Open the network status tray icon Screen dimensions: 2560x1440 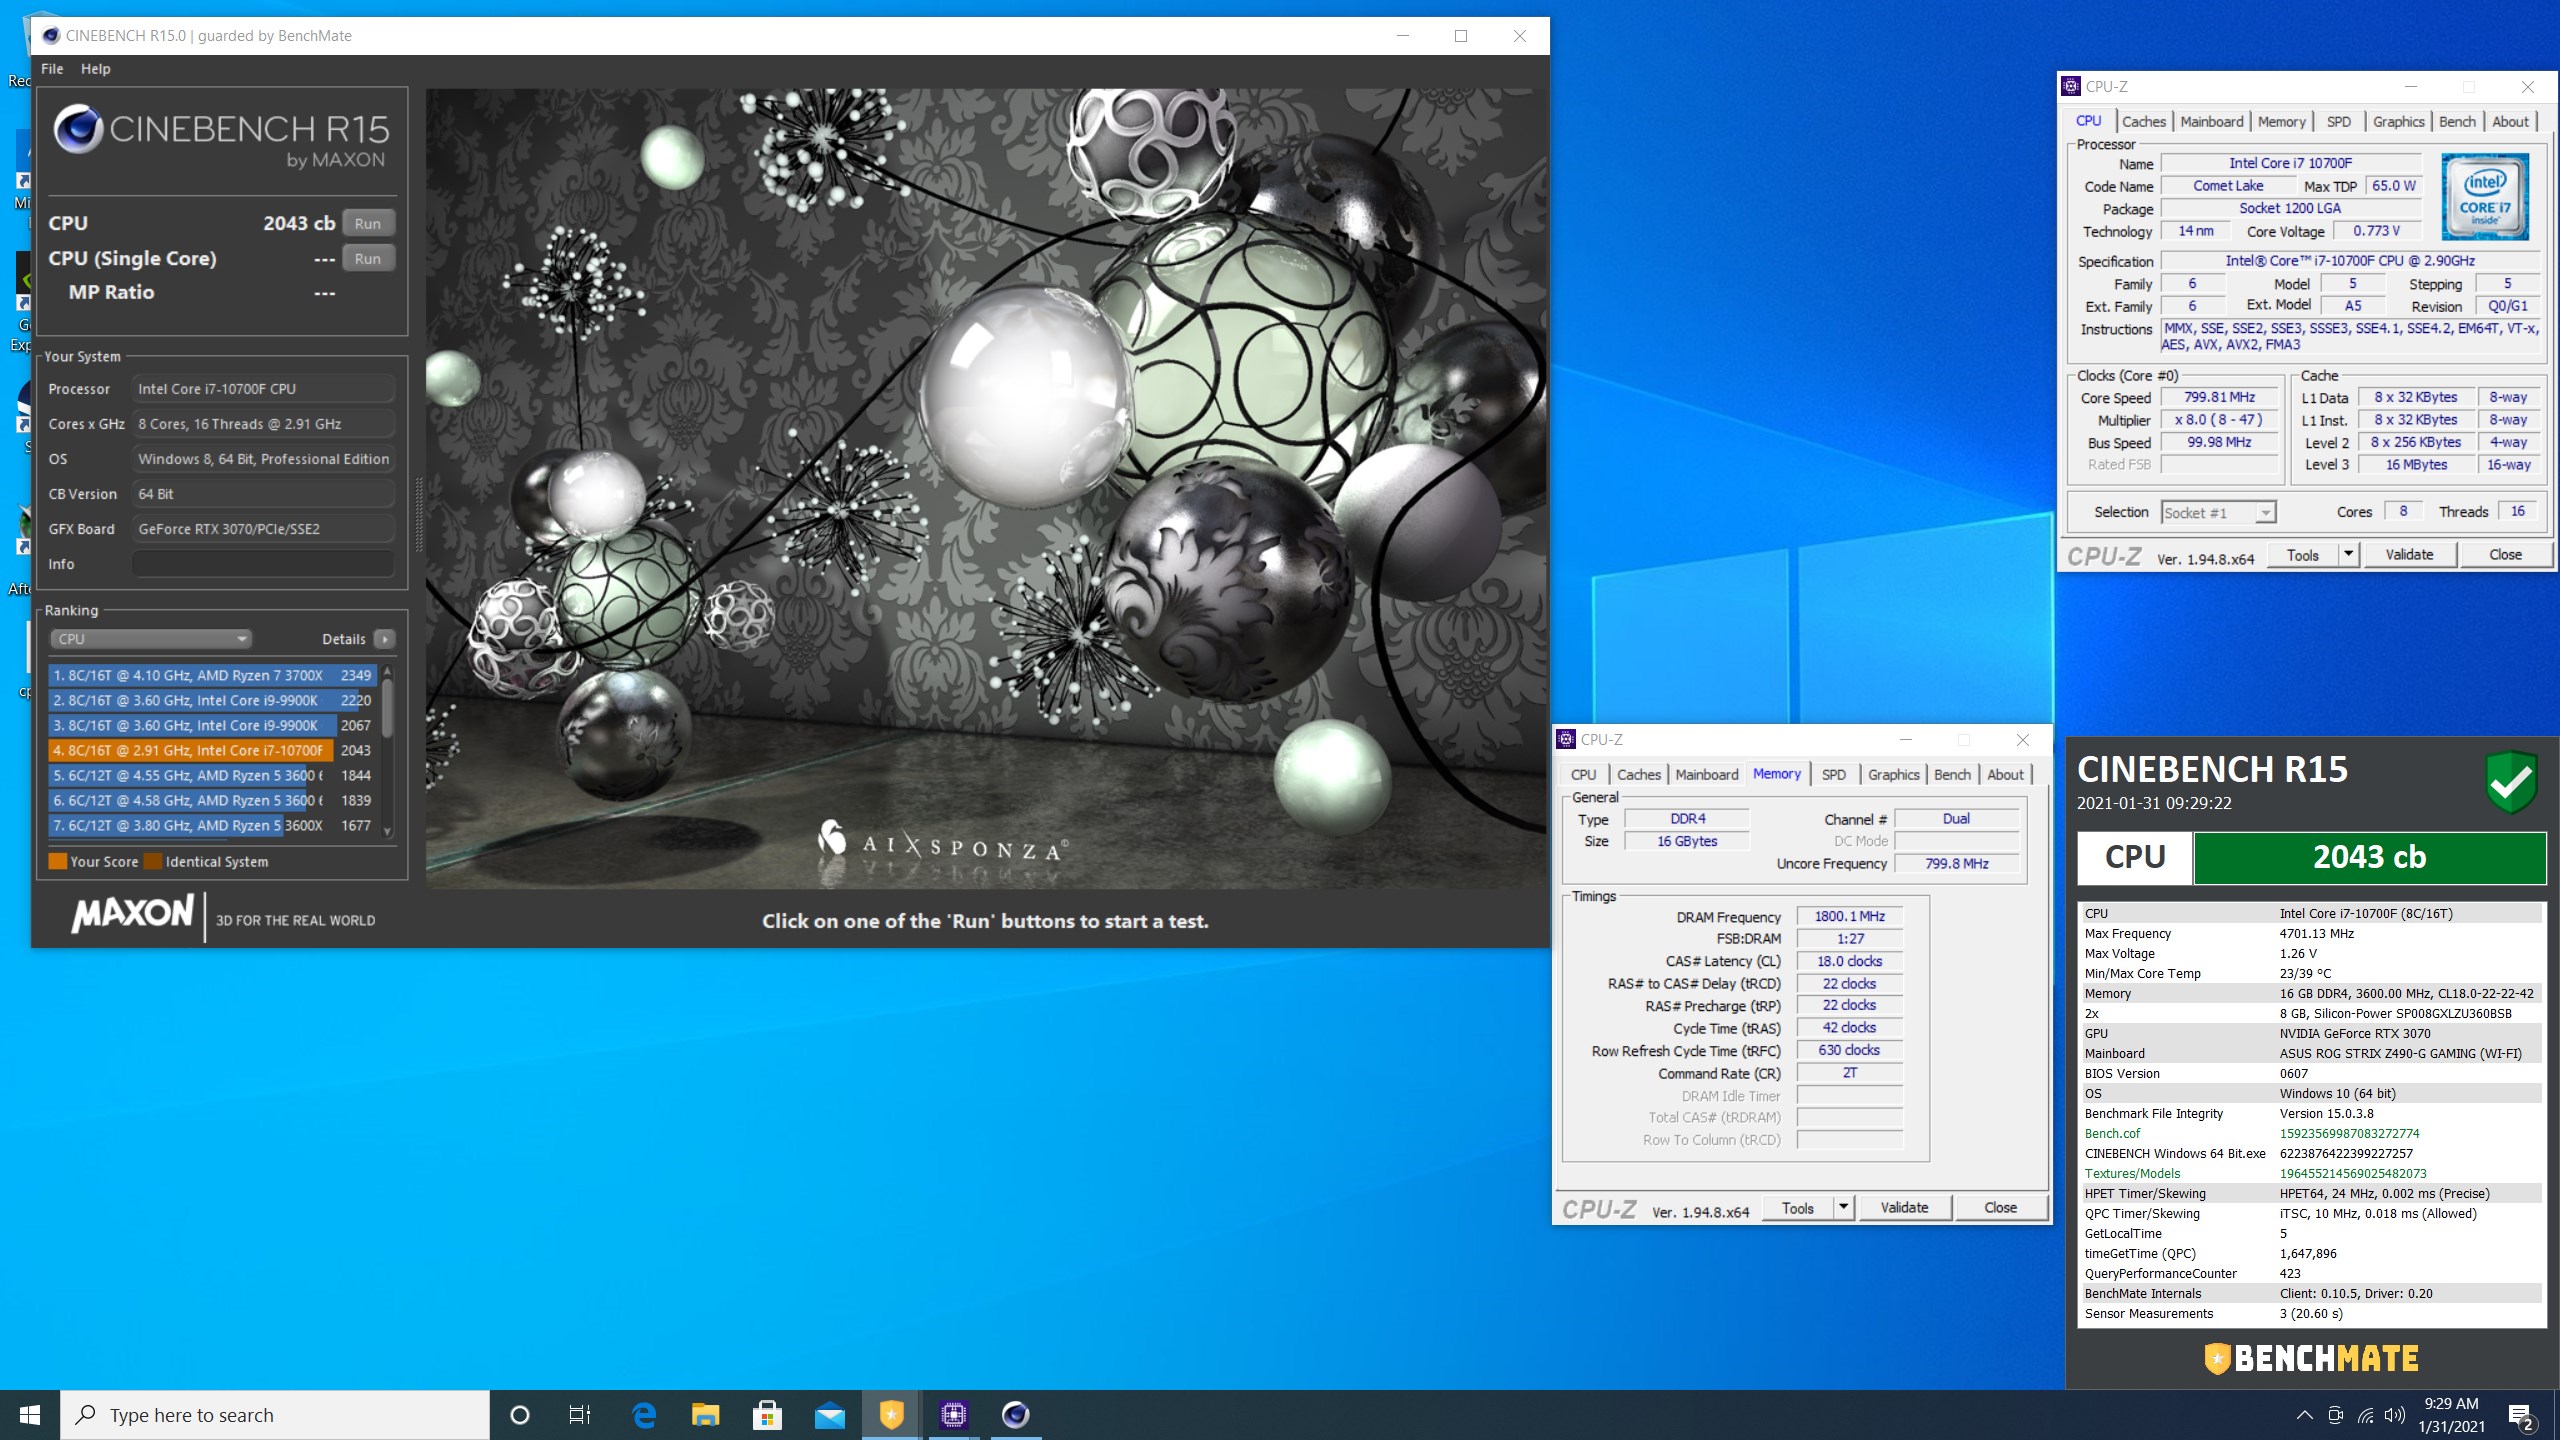(x=2365, y=1415)
